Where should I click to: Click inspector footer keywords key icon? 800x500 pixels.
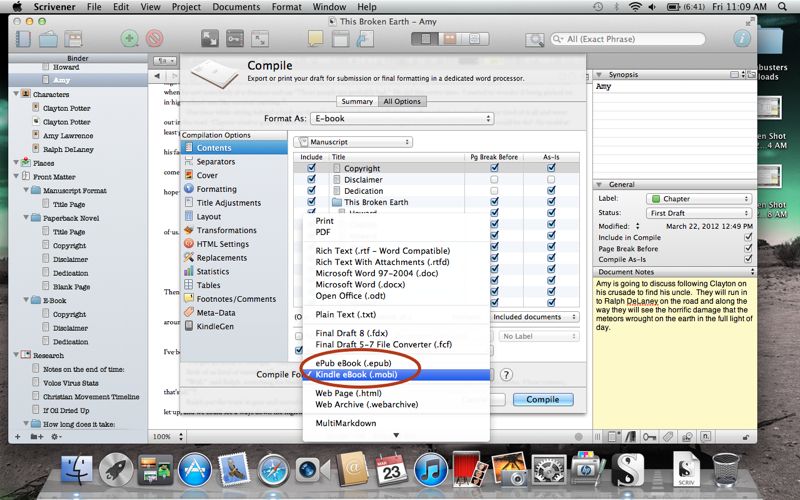(x=649, y=437)
